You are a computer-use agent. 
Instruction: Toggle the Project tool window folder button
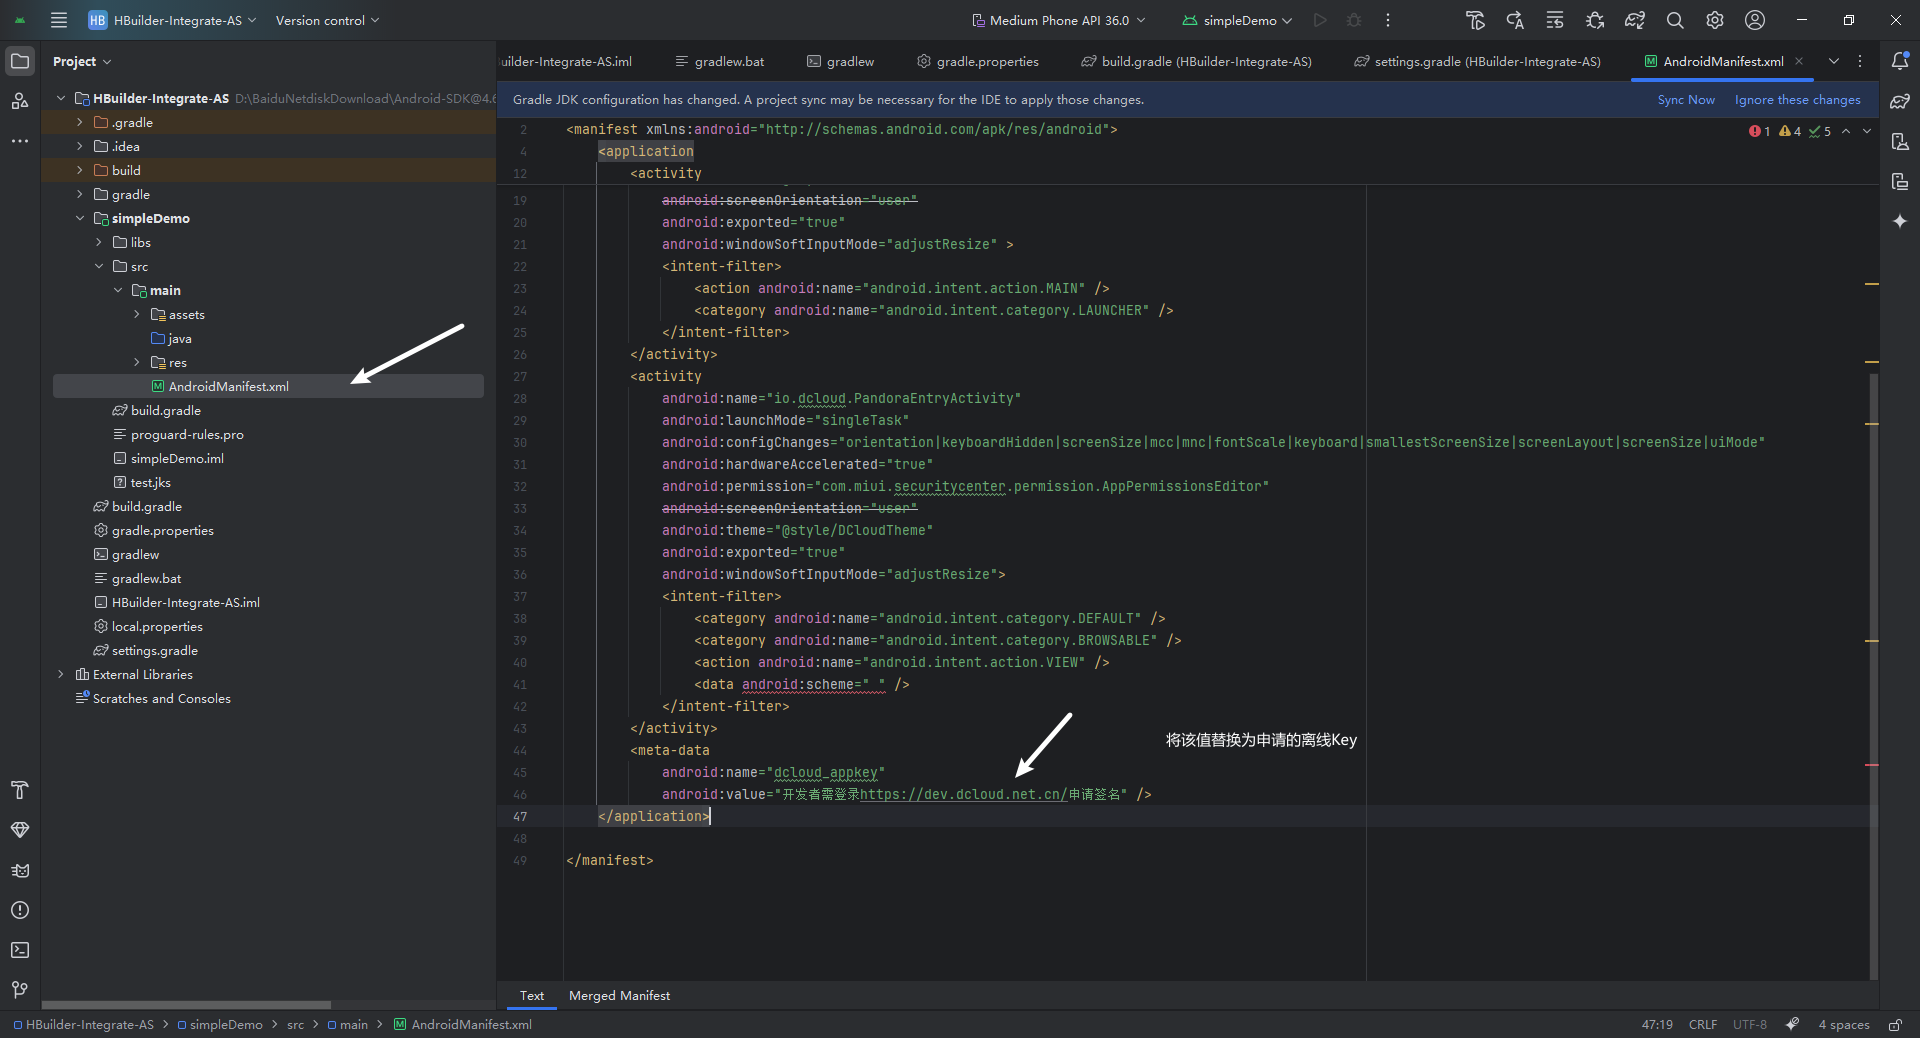click(x=20, y=61)
